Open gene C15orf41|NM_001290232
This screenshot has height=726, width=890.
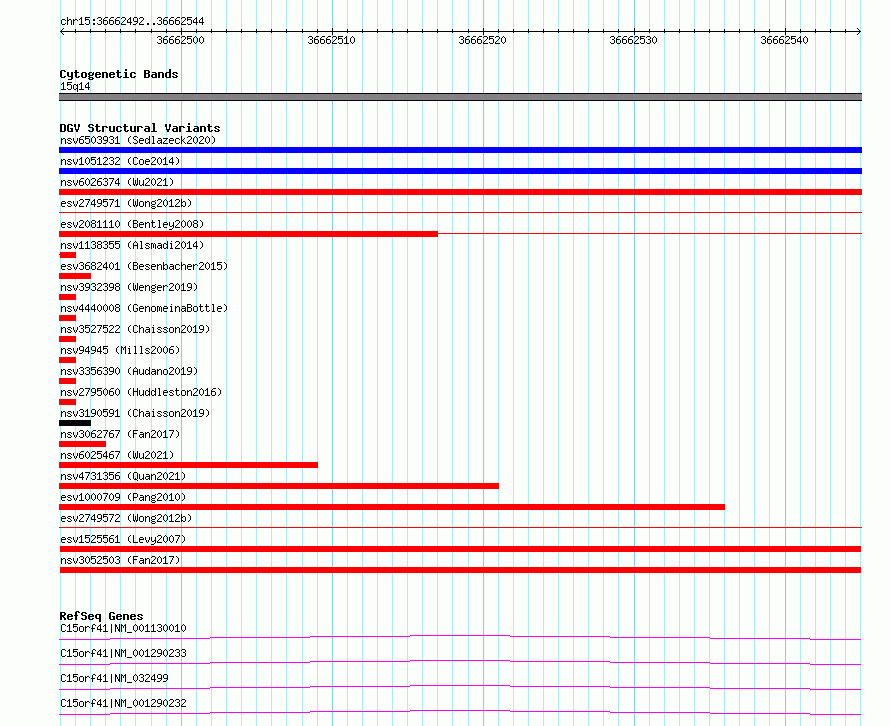coord(123,703)
